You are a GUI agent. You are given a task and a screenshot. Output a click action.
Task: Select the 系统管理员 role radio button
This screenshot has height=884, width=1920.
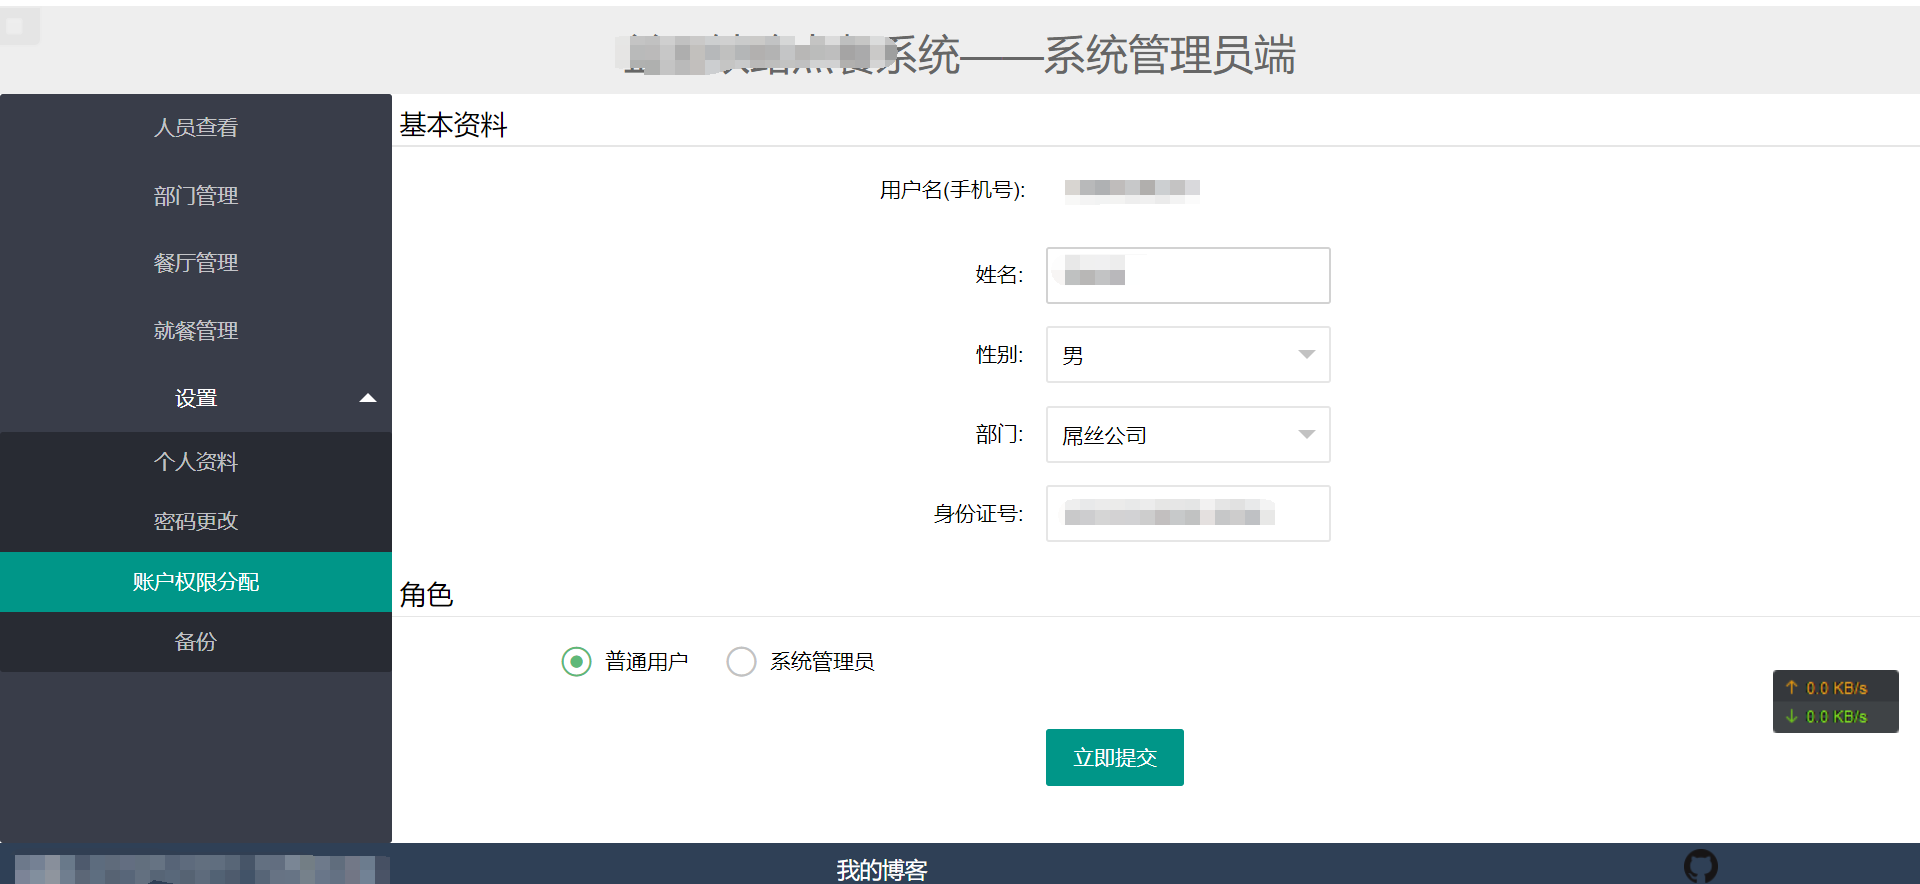pos(741,662)
